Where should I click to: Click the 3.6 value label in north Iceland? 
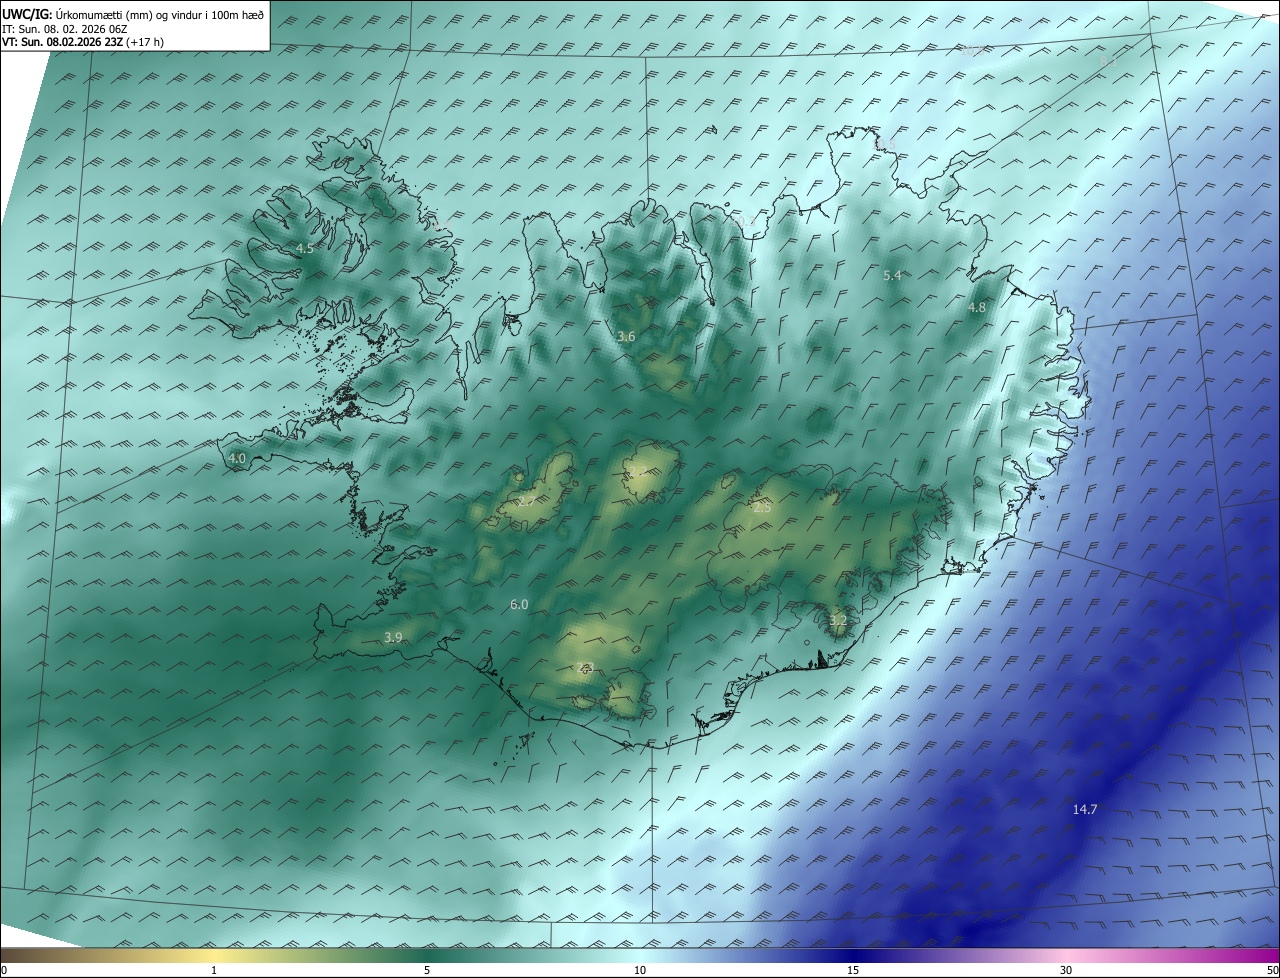626,337
